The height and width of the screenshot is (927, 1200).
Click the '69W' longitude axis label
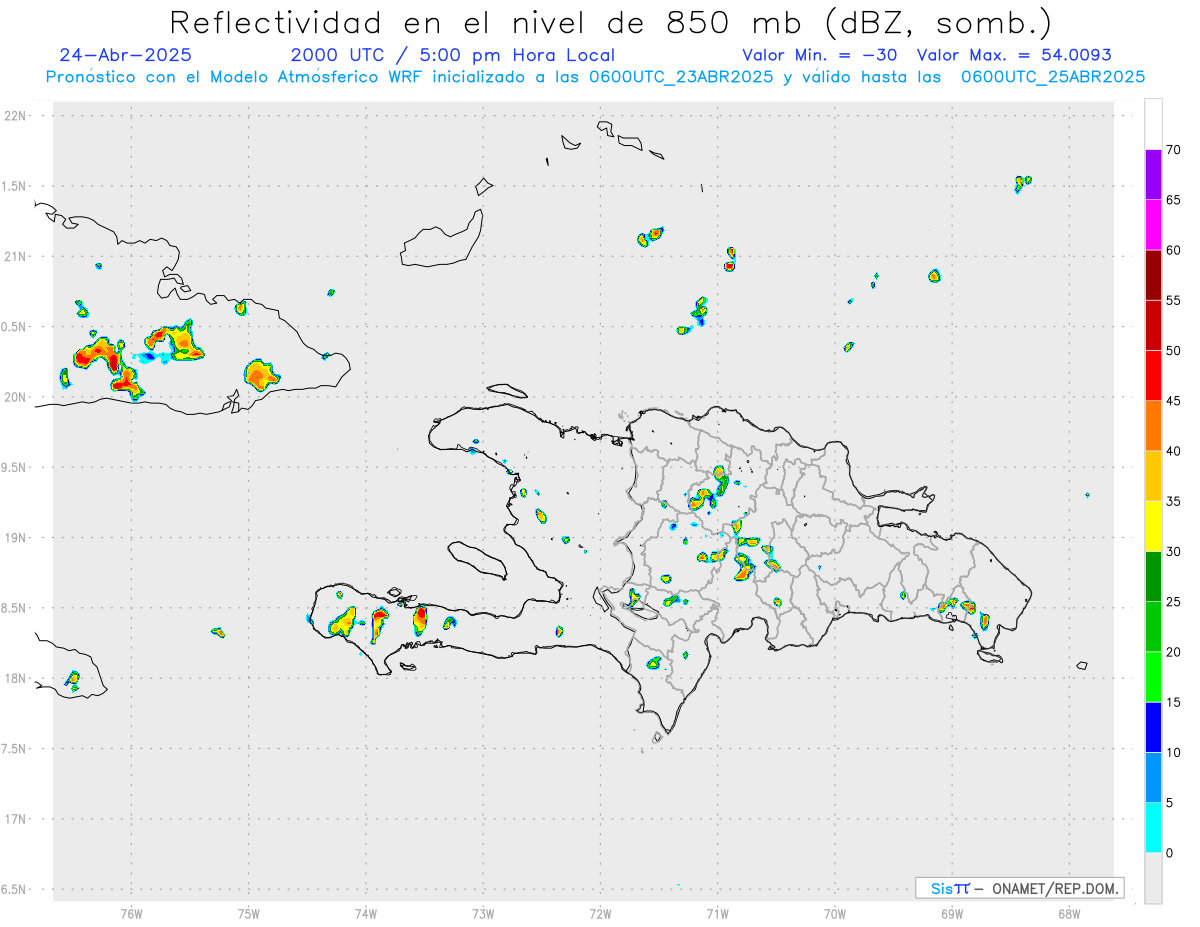click(951, 914)
